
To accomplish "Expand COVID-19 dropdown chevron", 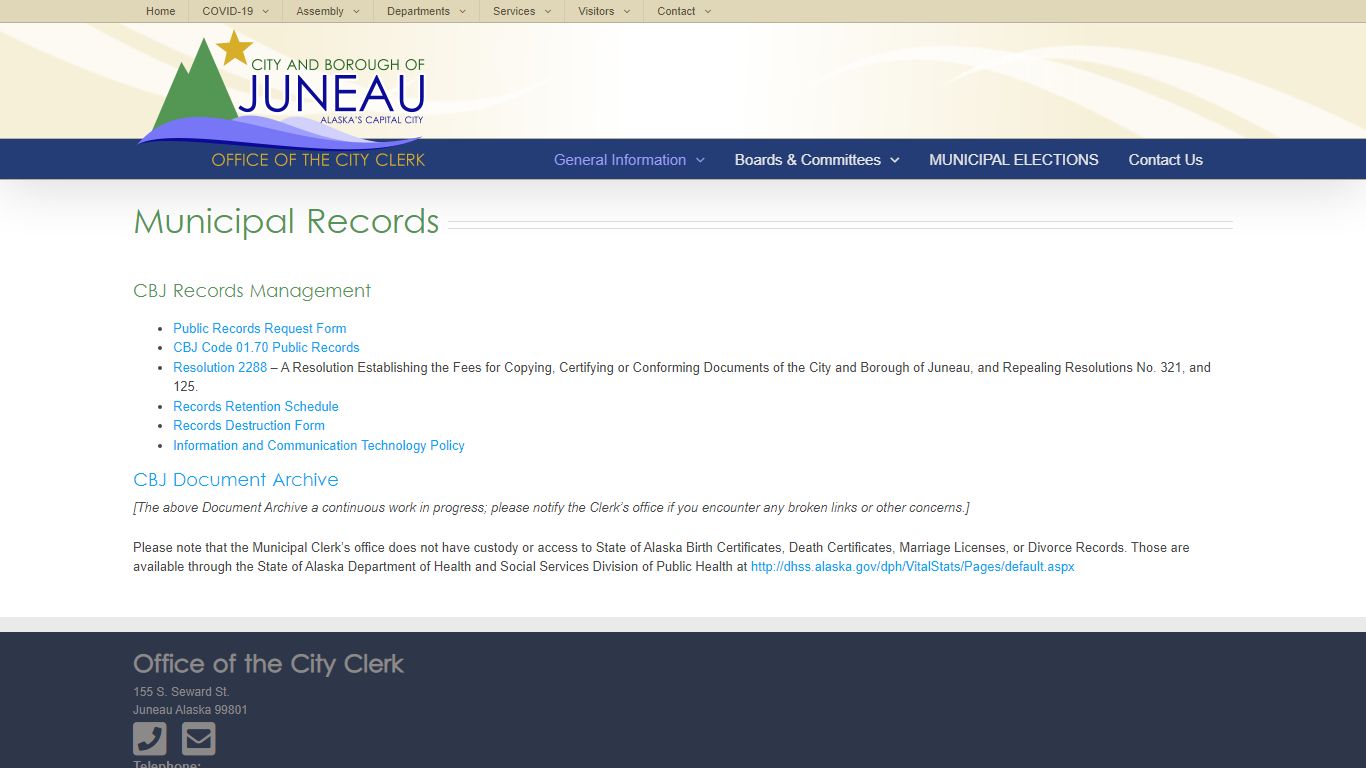I will tap(266, 12).
